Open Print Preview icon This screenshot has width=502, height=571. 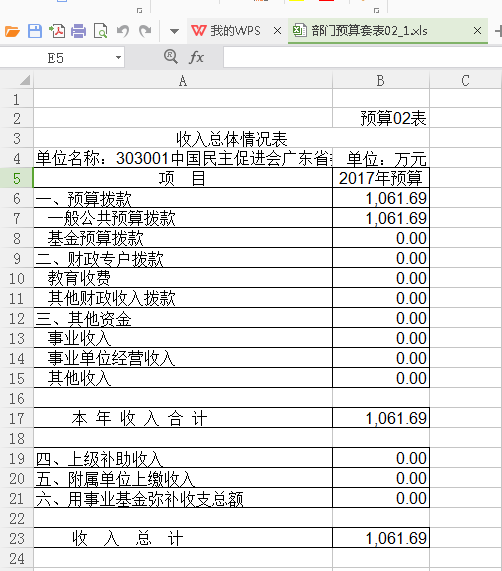(100, 31)
